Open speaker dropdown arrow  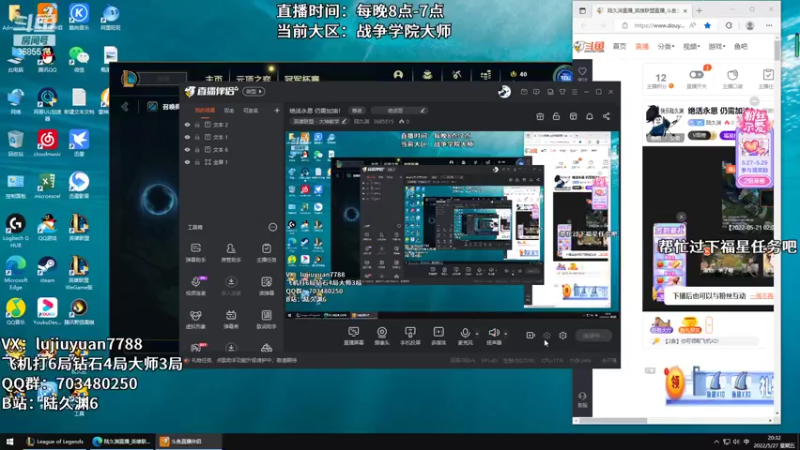tap(506, 334)
